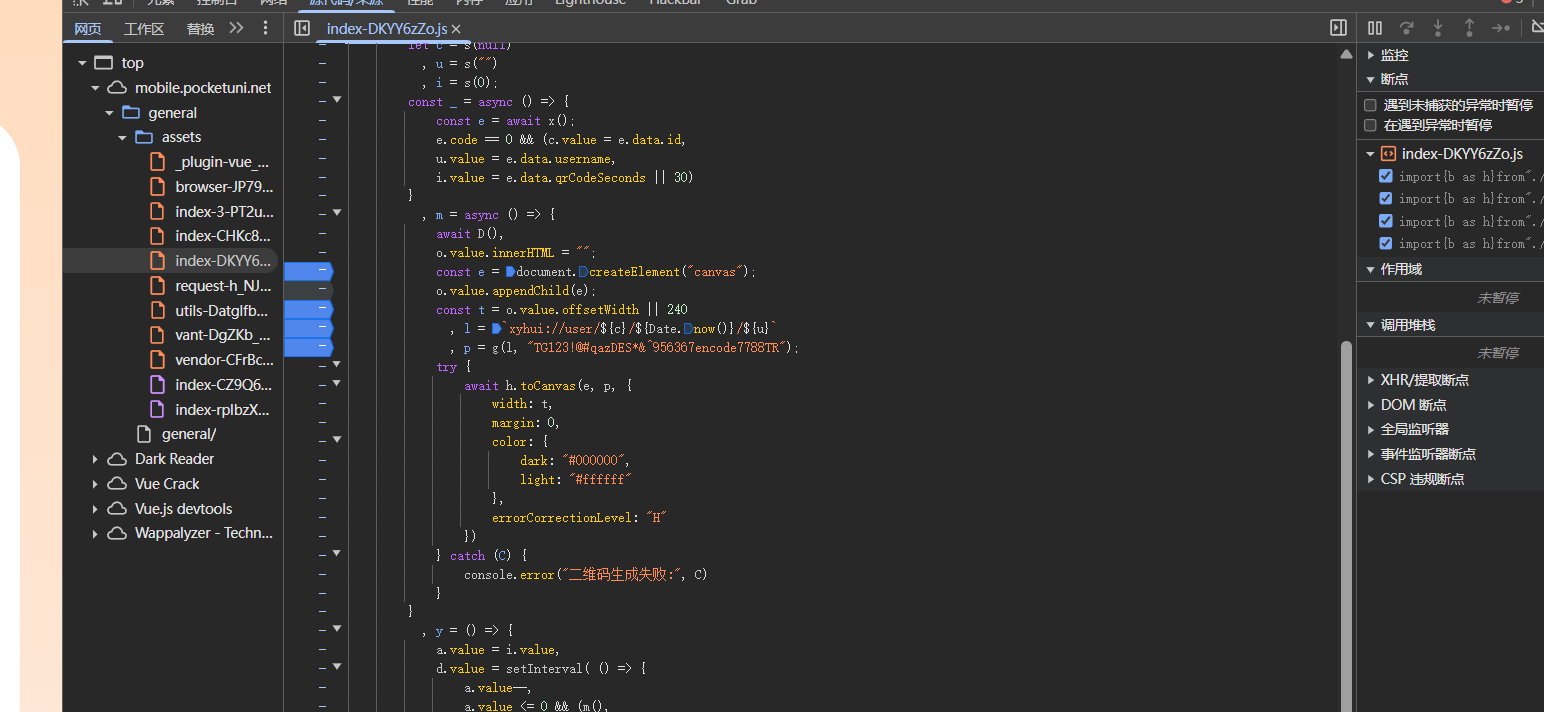Pause script execution in the debugger

(x=1375, y=28)
